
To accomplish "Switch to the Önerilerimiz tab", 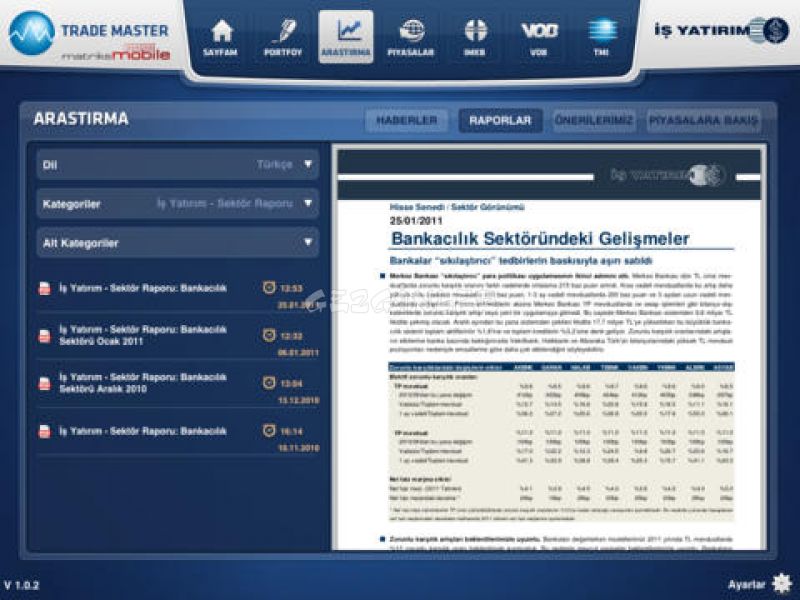I will tap(594, 121).
